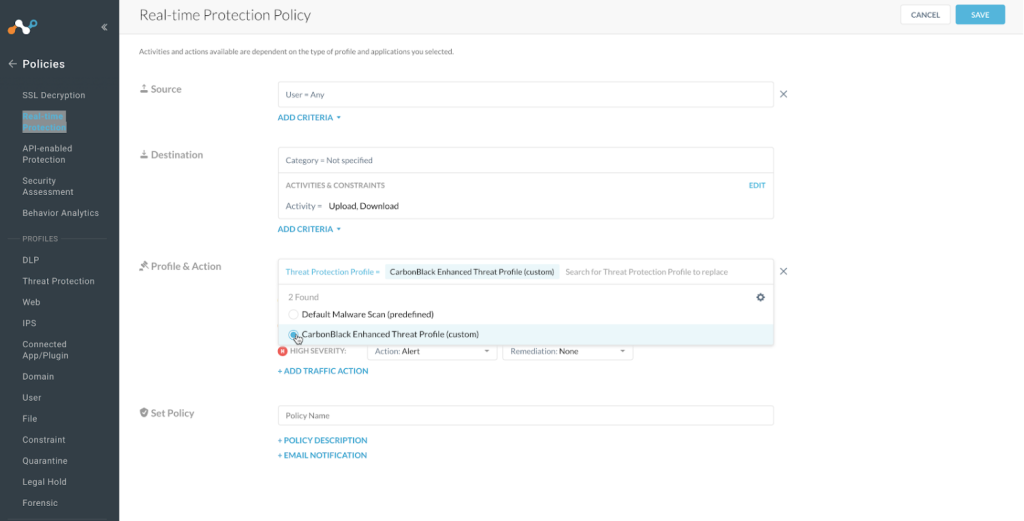Image resolution: width=1024 pixels, height=521 pixels.
Task: Open the IPS profile section
Action: 29,323
